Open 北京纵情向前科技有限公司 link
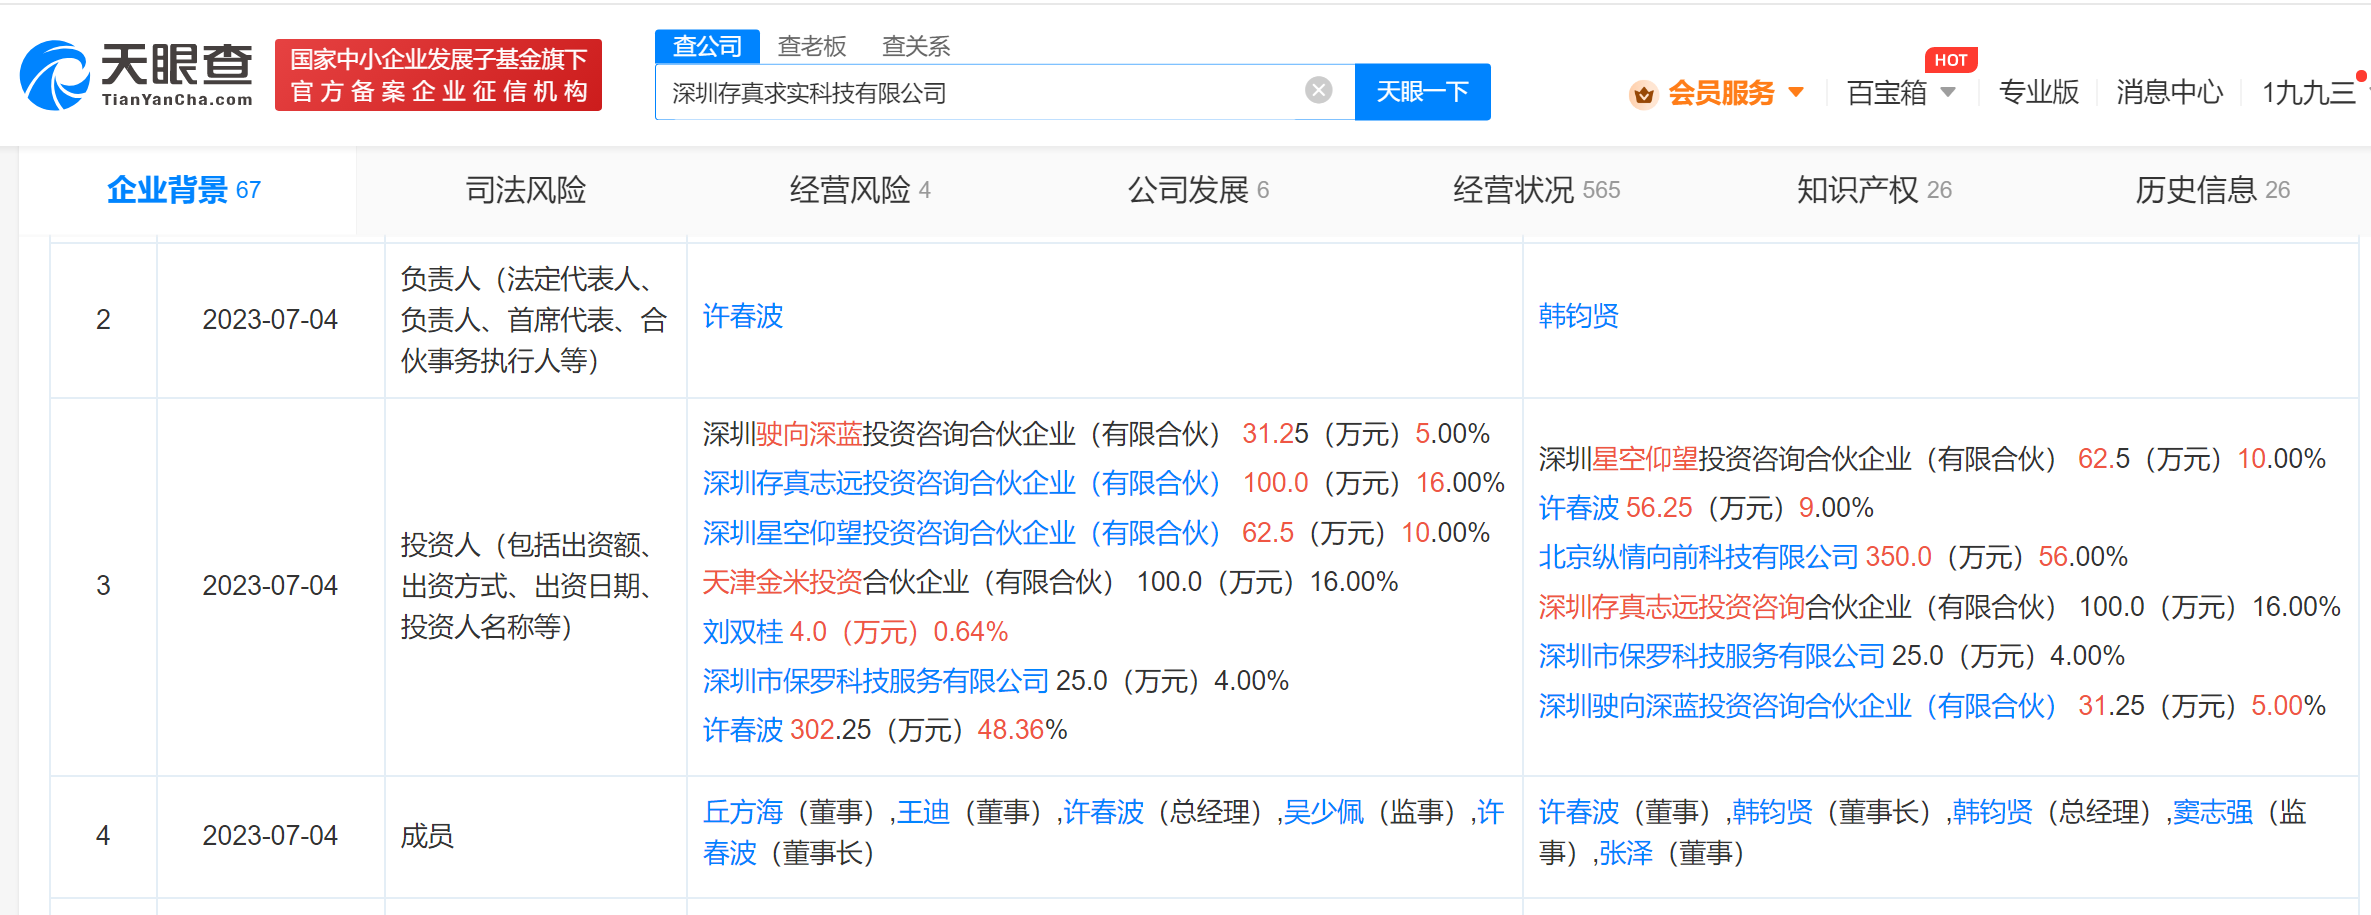The width and height of the screenshot is (2371, 915). point(1698,557)
